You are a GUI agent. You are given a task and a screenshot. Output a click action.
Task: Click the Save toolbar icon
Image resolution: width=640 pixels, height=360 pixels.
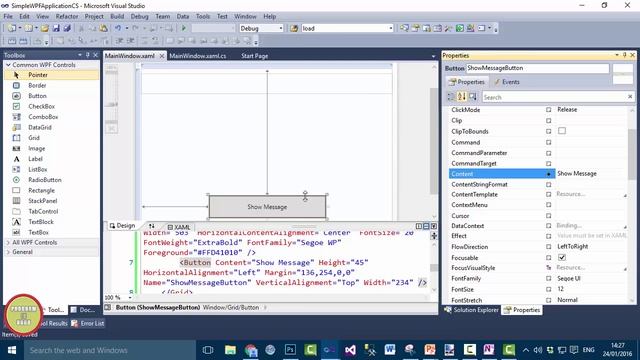point(56,28)
